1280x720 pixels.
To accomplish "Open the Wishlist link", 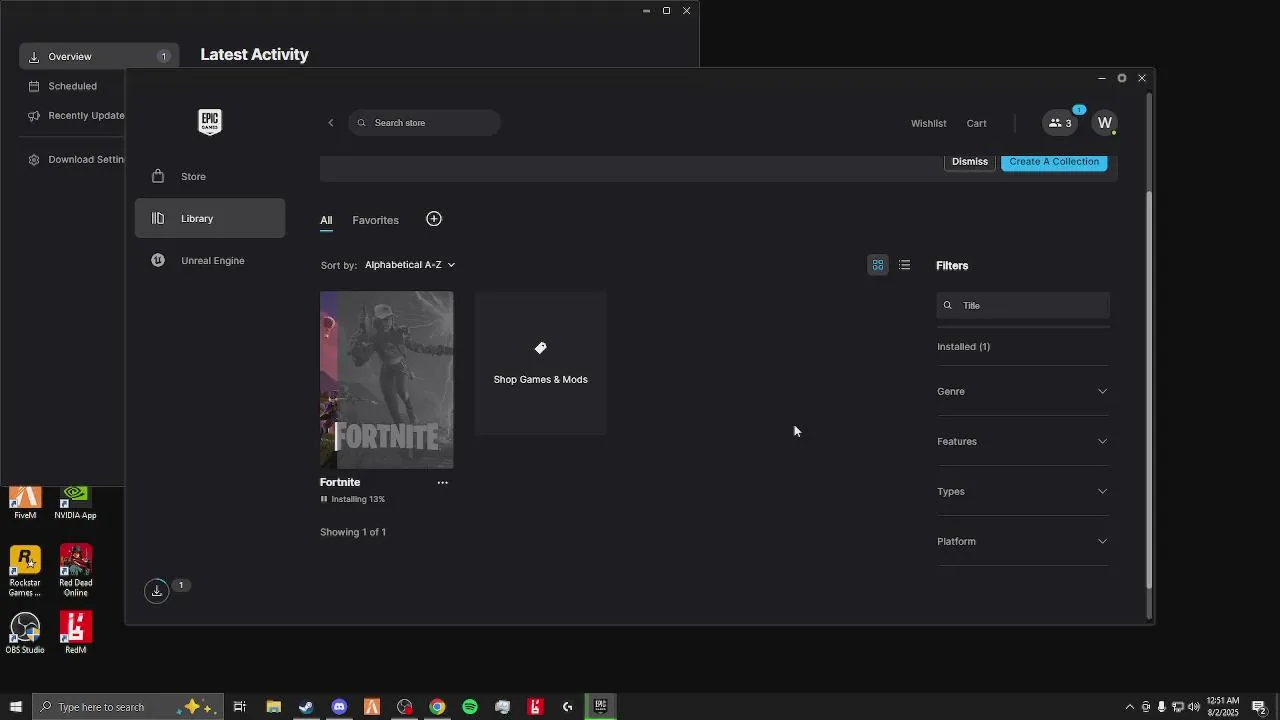I will 928,123.
